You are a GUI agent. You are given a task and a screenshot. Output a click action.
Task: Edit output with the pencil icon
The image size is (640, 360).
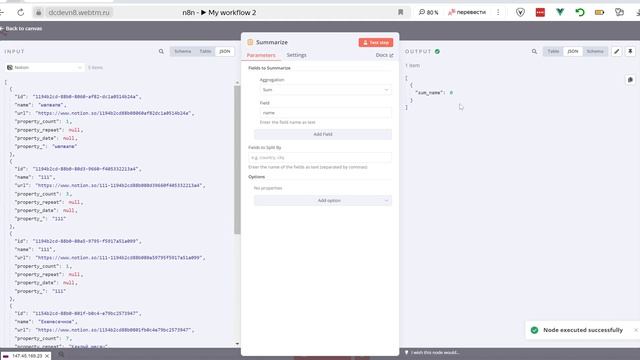click(617, 51)
